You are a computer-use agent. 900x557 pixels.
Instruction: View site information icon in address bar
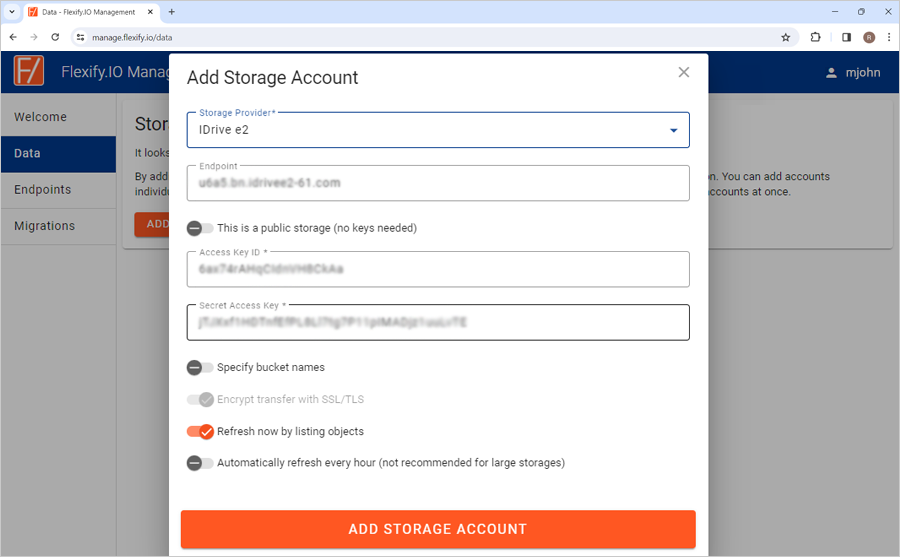point(80,37)
